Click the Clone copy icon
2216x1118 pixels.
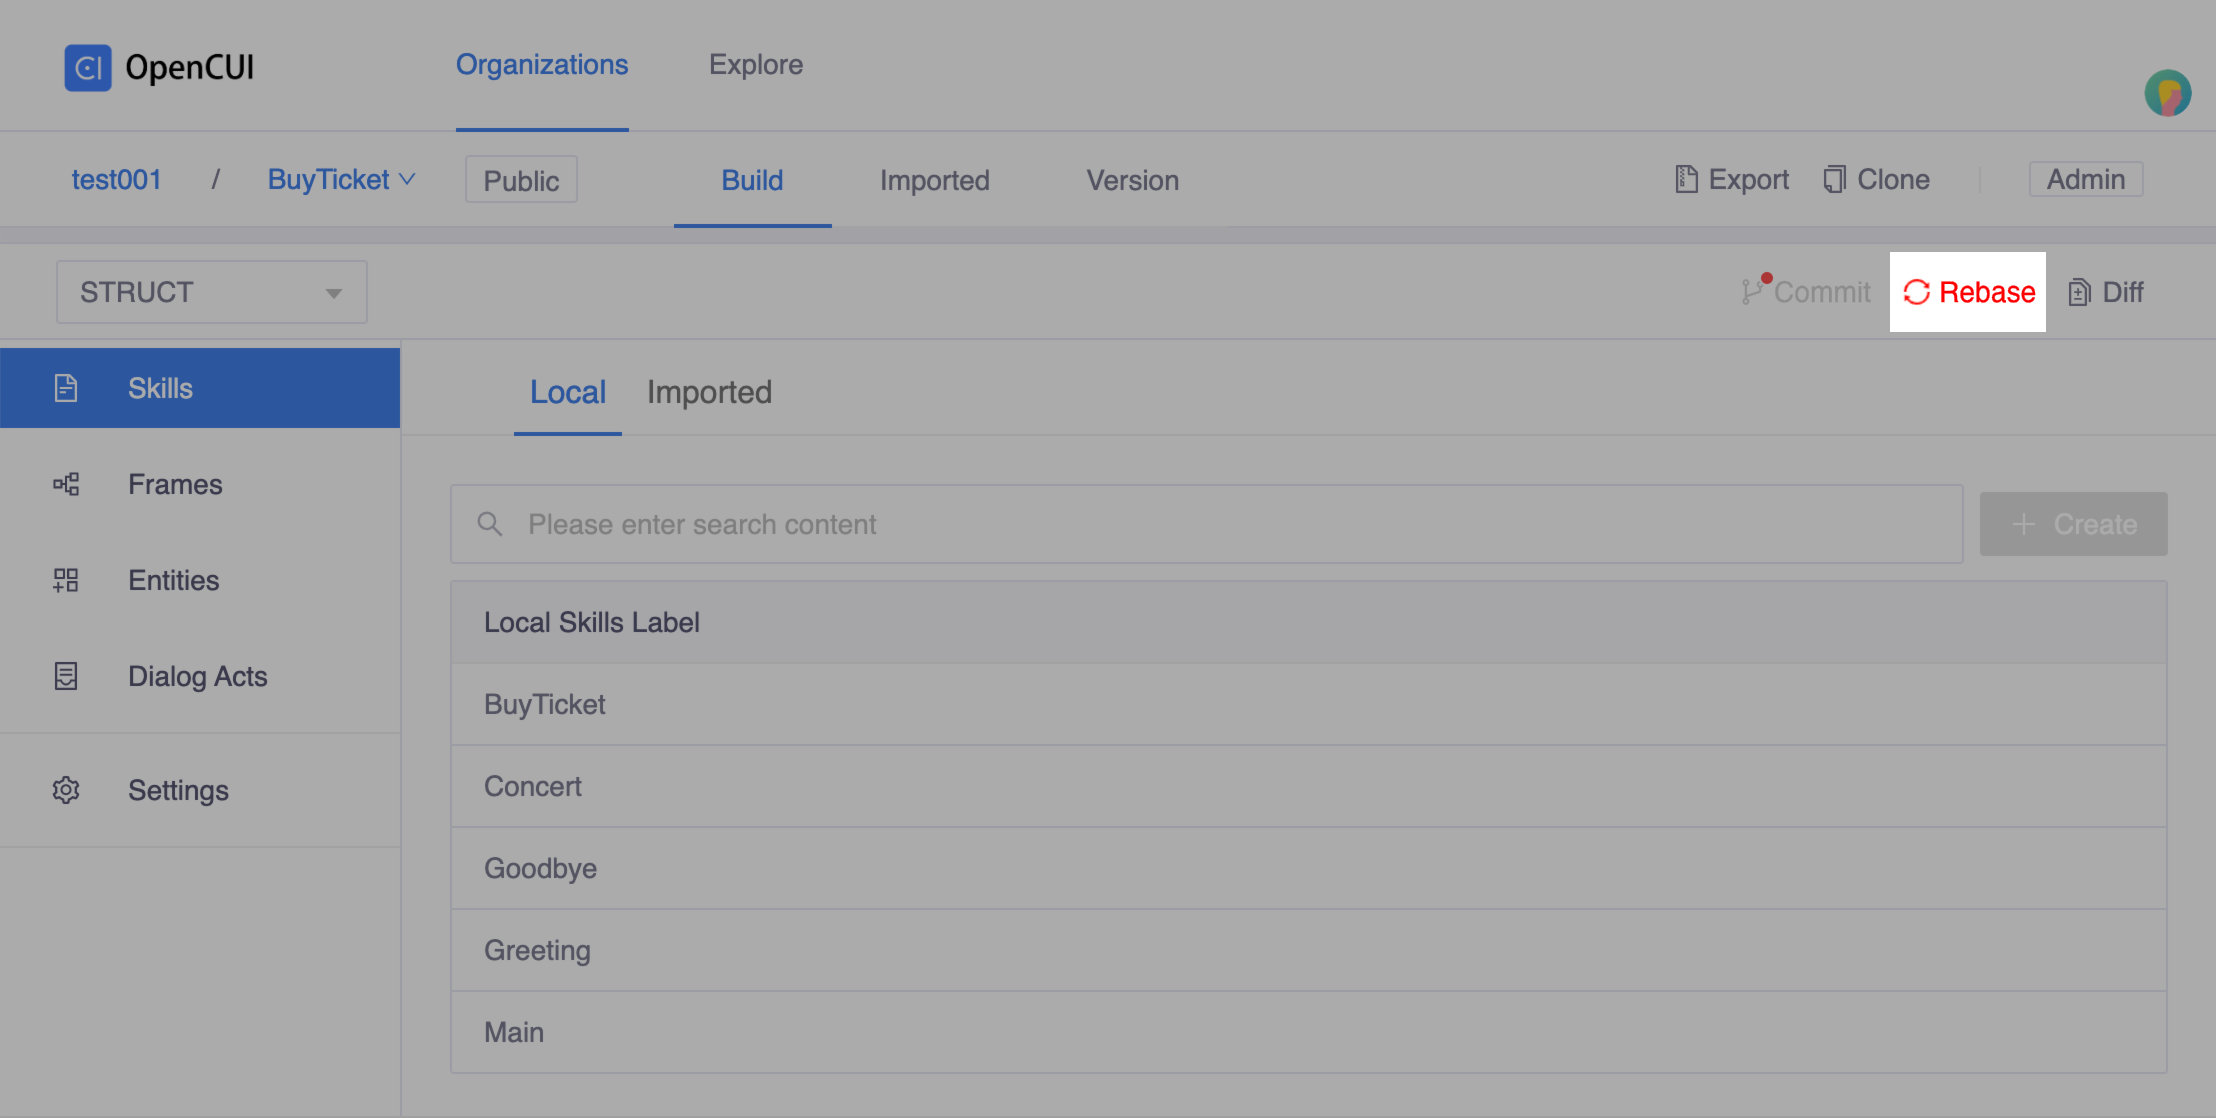pos(1834,179)
